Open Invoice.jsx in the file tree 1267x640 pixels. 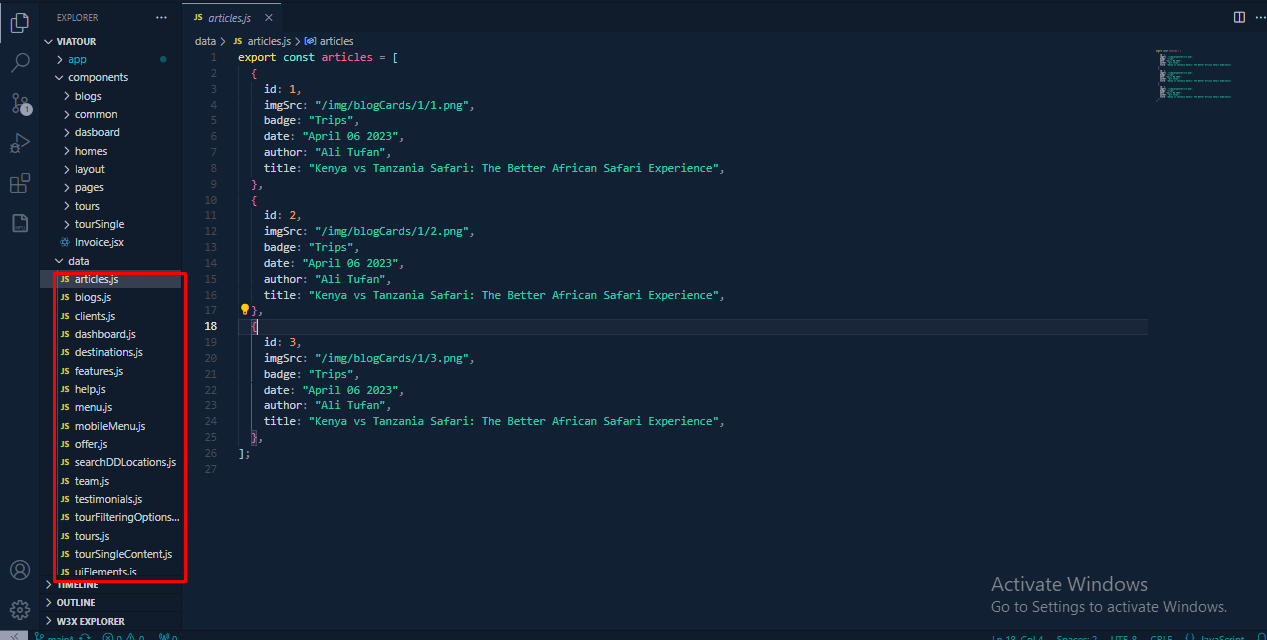point(98,242)
